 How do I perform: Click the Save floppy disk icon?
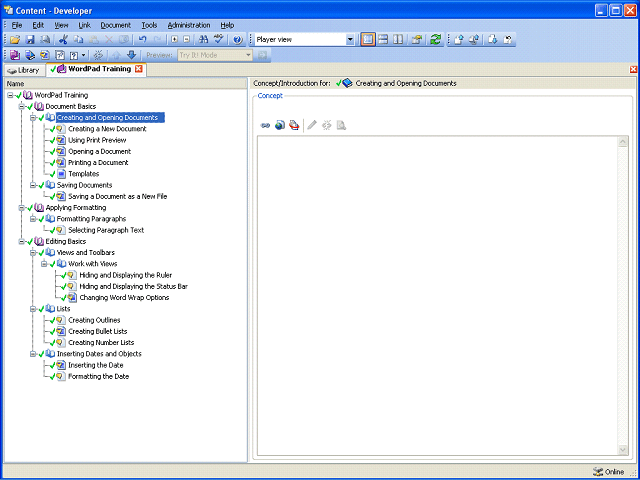(x=30, y=40)
